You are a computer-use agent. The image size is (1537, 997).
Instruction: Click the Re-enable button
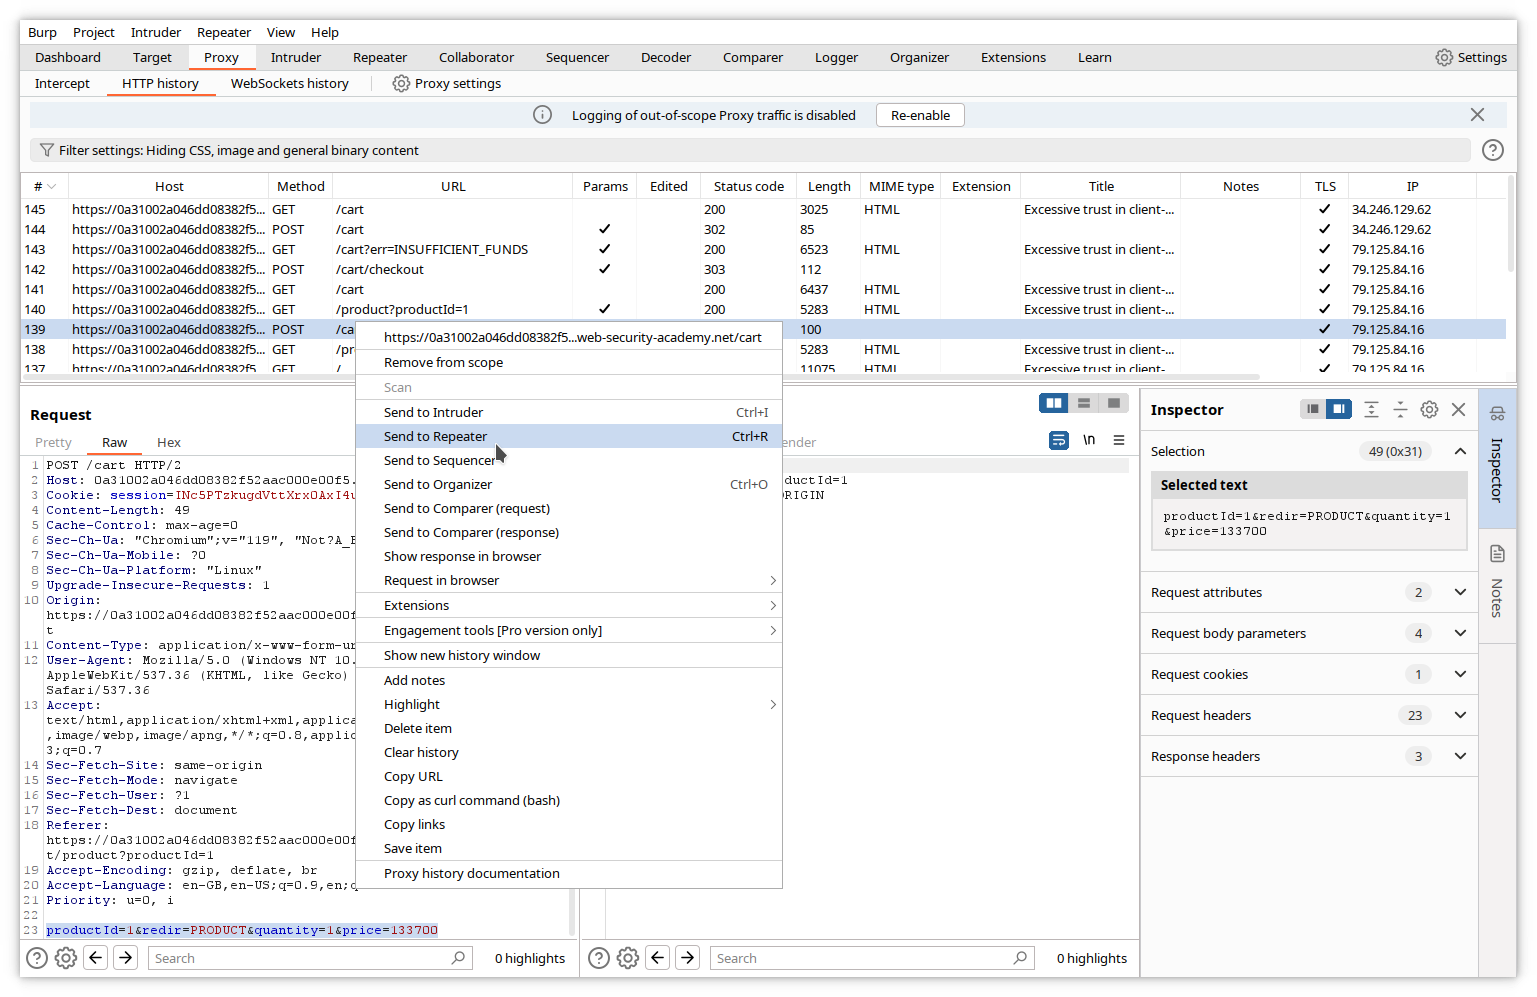(x=920, y=115)
